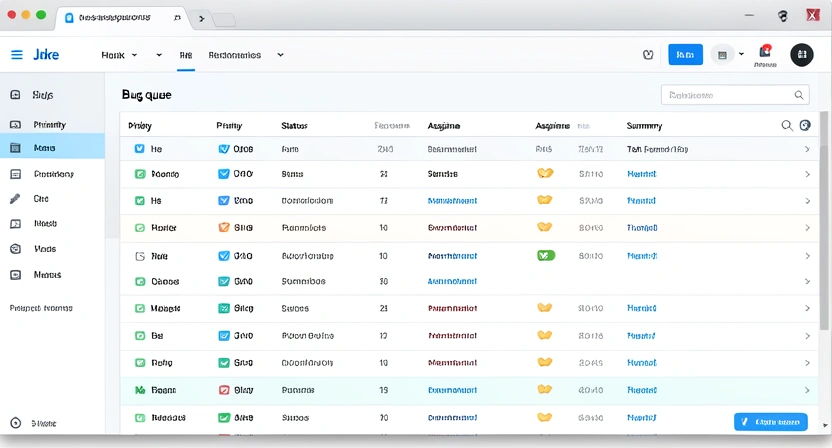Viewport: 832px width, 448px height.
Task: Select the Clre pencil sidebar icon
Action: coord(15,199)
